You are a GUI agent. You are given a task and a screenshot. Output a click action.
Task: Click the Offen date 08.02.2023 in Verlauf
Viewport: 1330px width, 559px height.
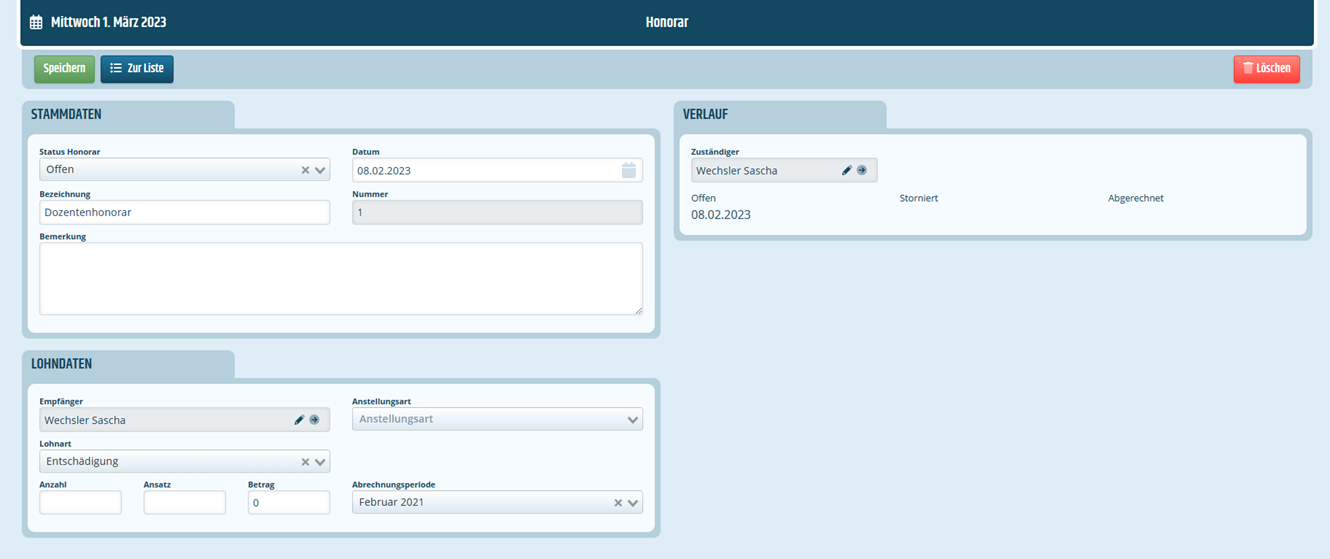coord(721,215)
